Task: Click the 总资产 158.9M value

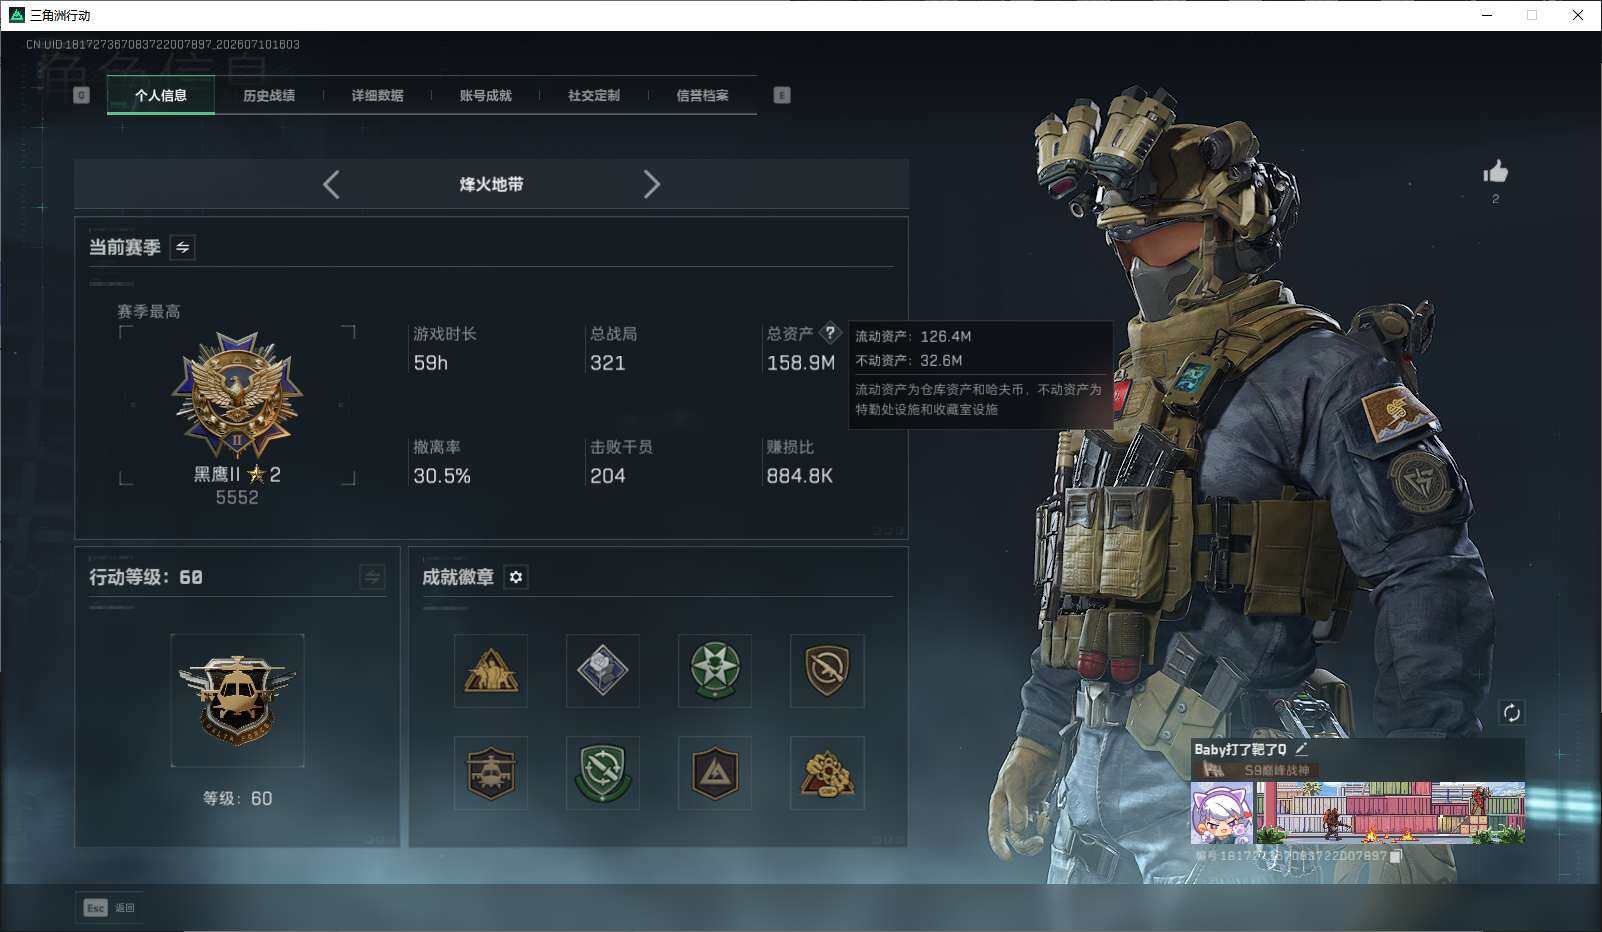Action: click(x=801, y=363)
